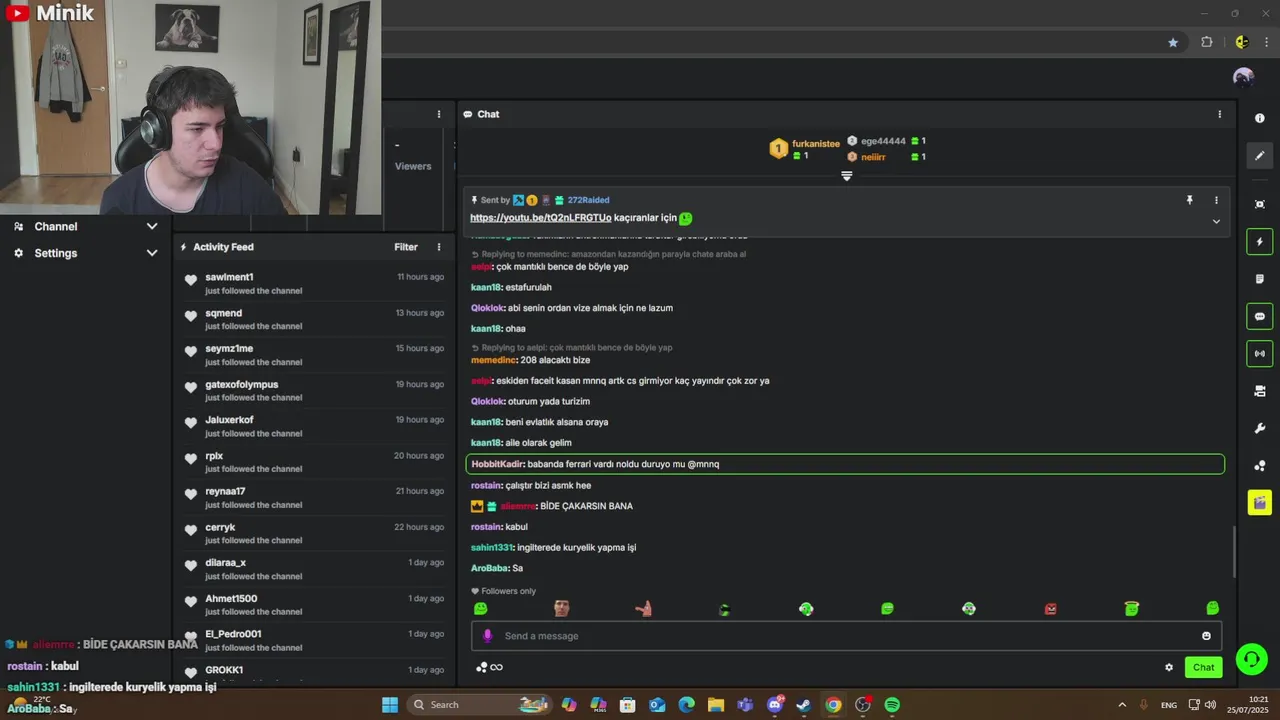Collapse the pinned message chevron
Viewport: 1280px width, 720px height.
coord(1216,221)
